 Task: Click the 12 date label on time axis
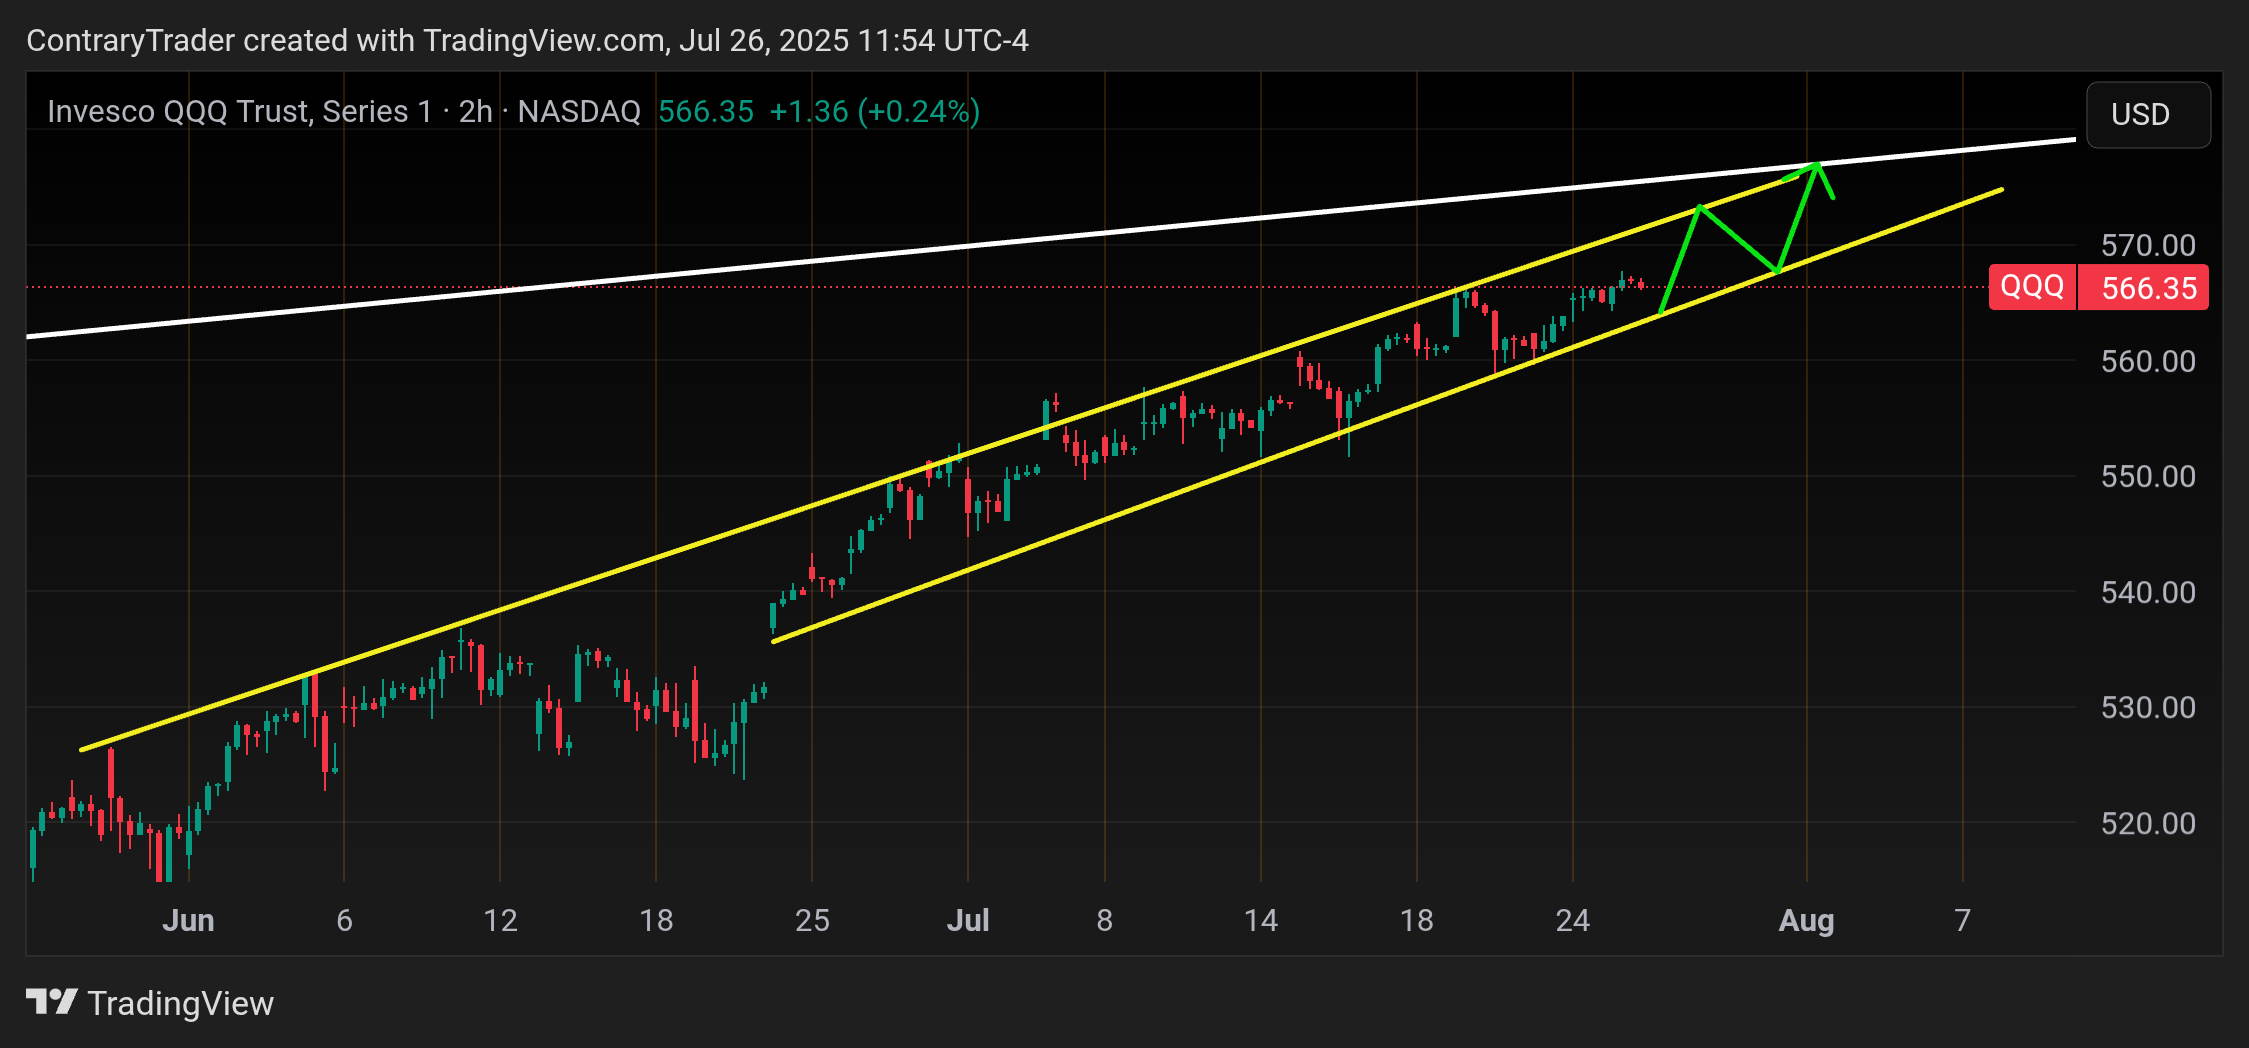click(x=500, y=920)
